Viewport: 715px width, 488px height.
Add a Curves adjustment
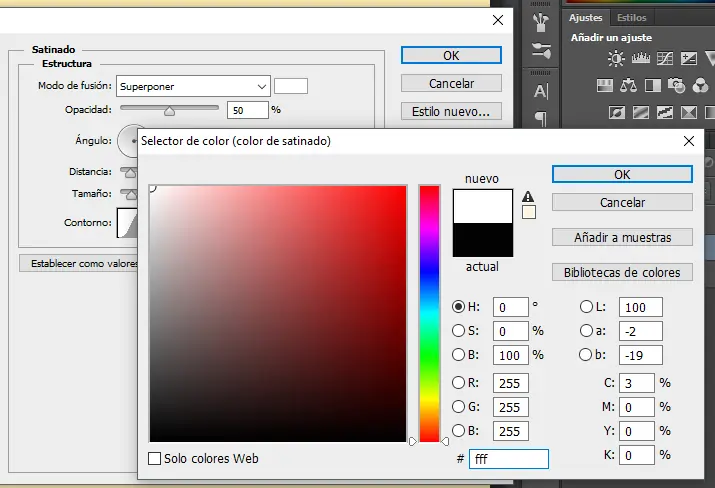[x=665, y=59]
